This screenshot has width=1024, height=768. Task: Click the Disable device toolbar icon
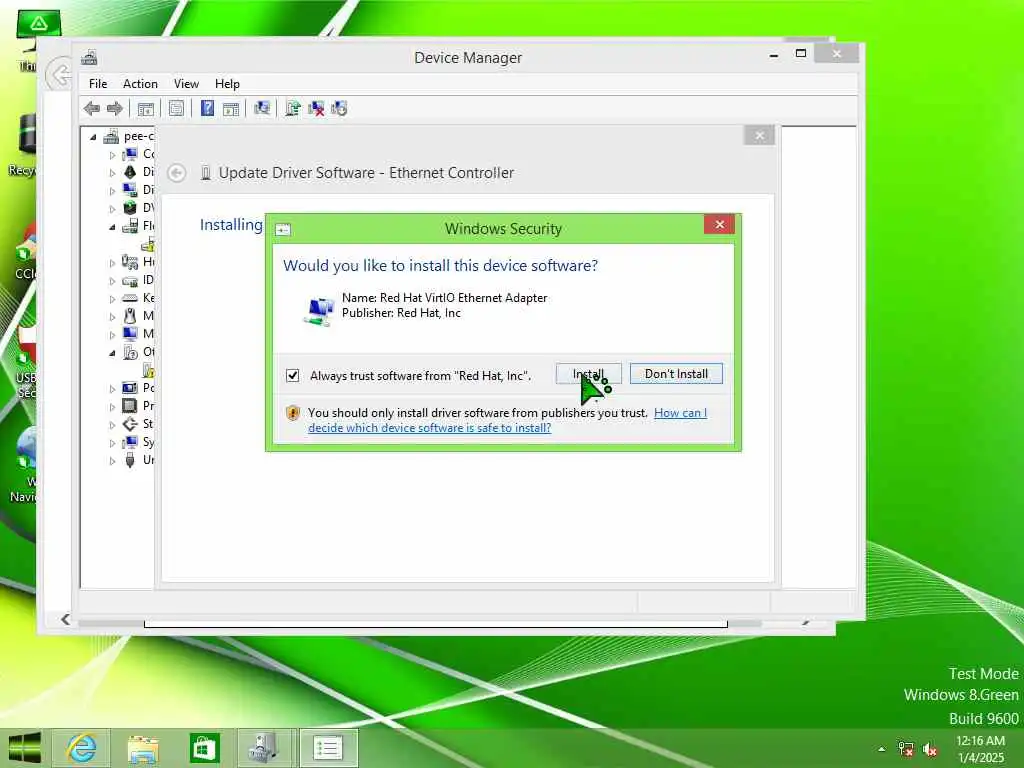339,108
